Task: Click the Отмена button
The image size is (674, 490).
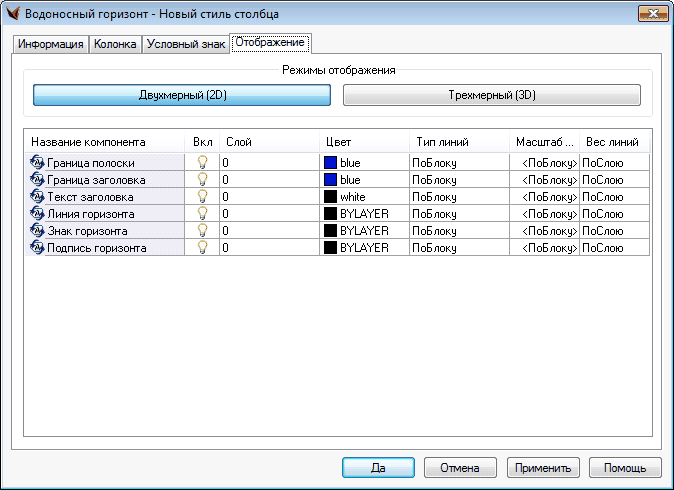Action: tap(460, 467)
